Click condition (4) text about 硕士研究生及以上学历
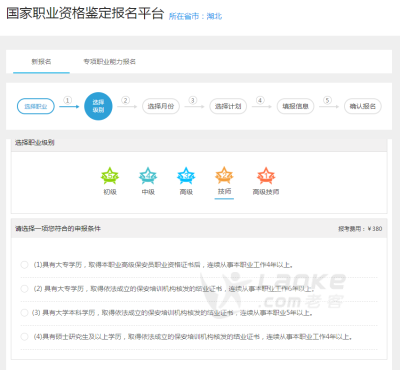Image resolution: width=400 pixels, height=370 pixels. tap(193, 337)
